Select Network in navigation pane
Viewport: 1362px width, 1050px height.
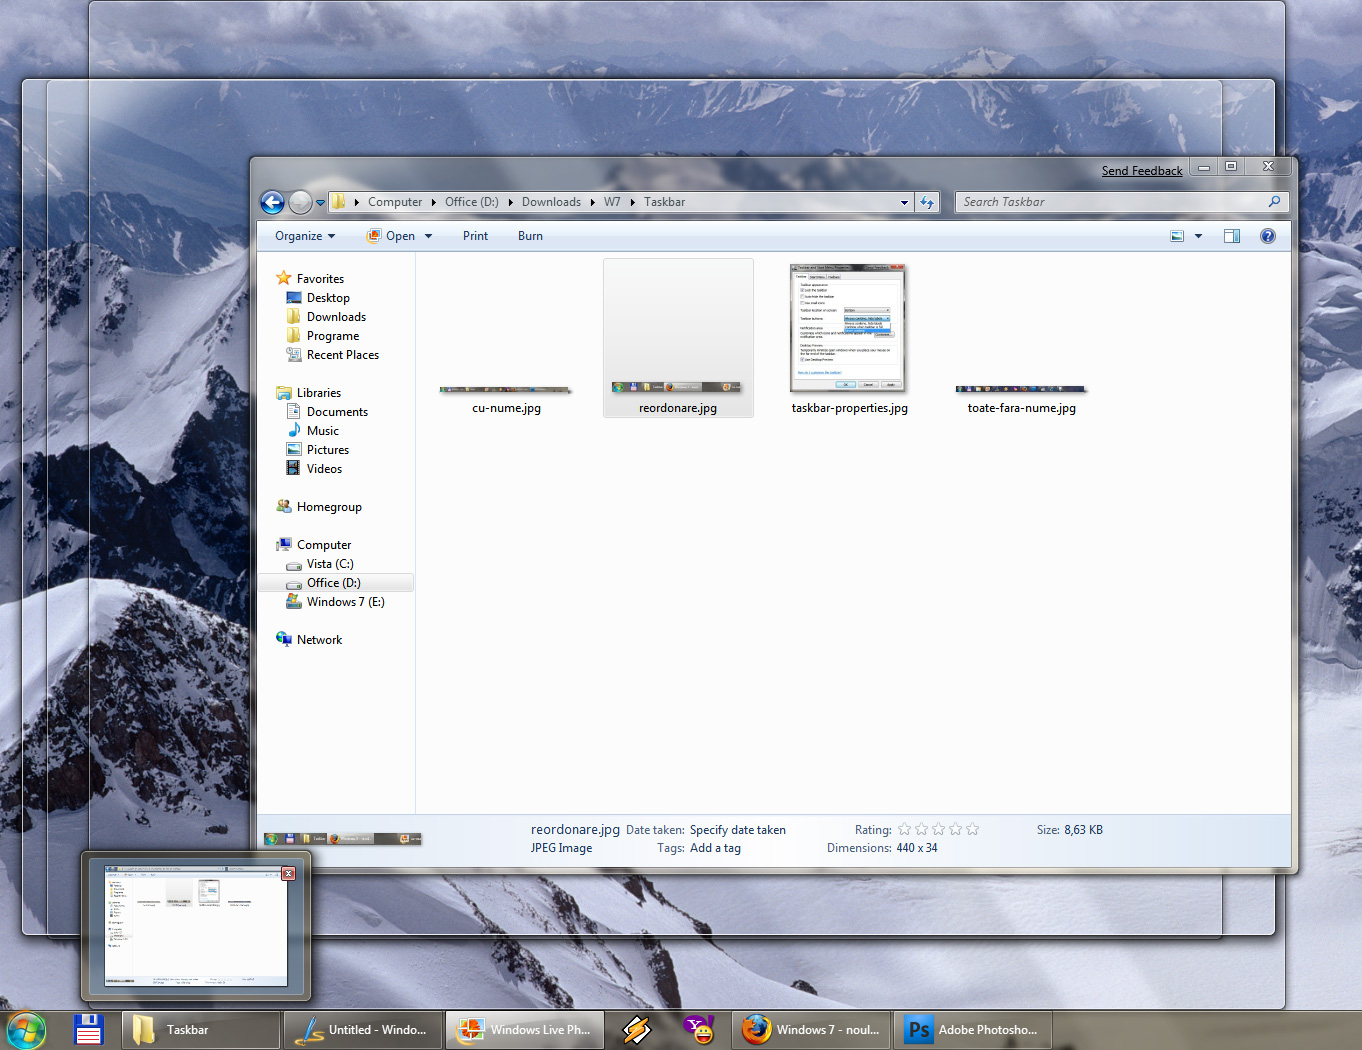309,640
